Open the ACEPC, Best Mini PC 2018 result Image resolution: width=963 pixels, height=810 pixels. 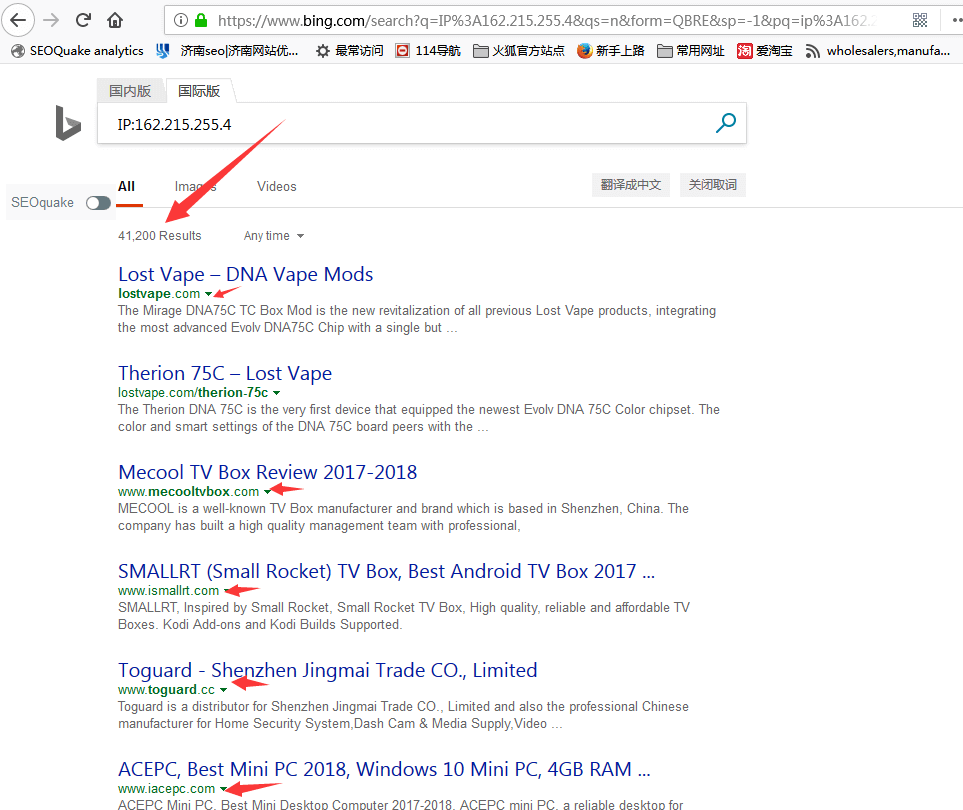384,769
